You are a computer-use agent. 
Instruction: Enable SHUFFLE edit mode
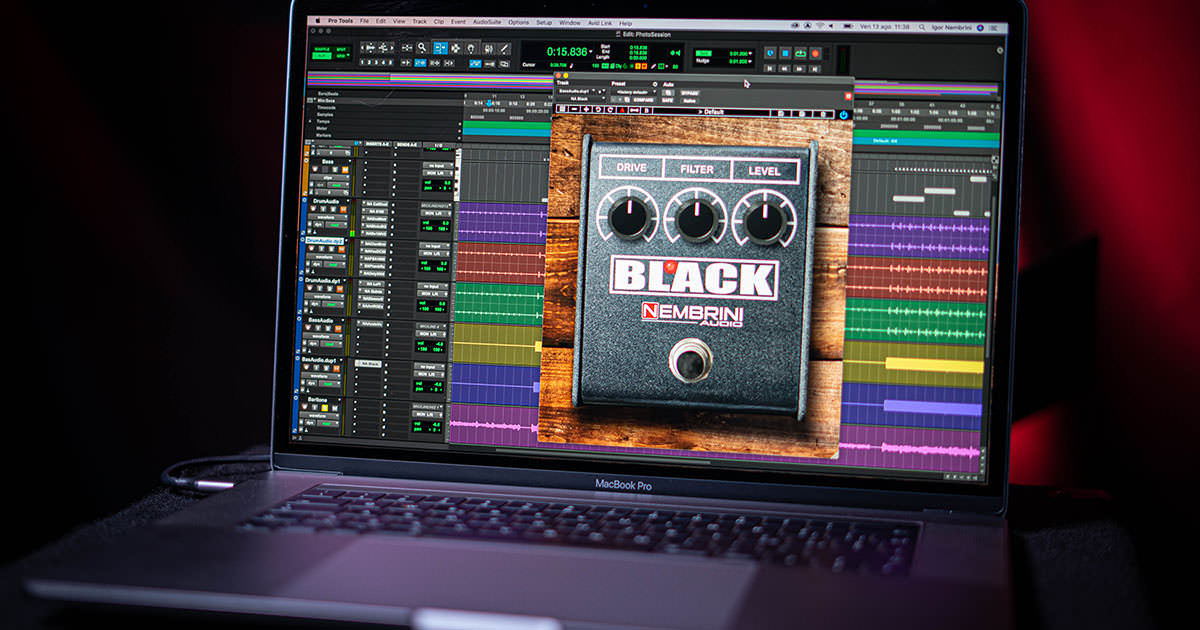pyautogui.click(x=322, y=49)
